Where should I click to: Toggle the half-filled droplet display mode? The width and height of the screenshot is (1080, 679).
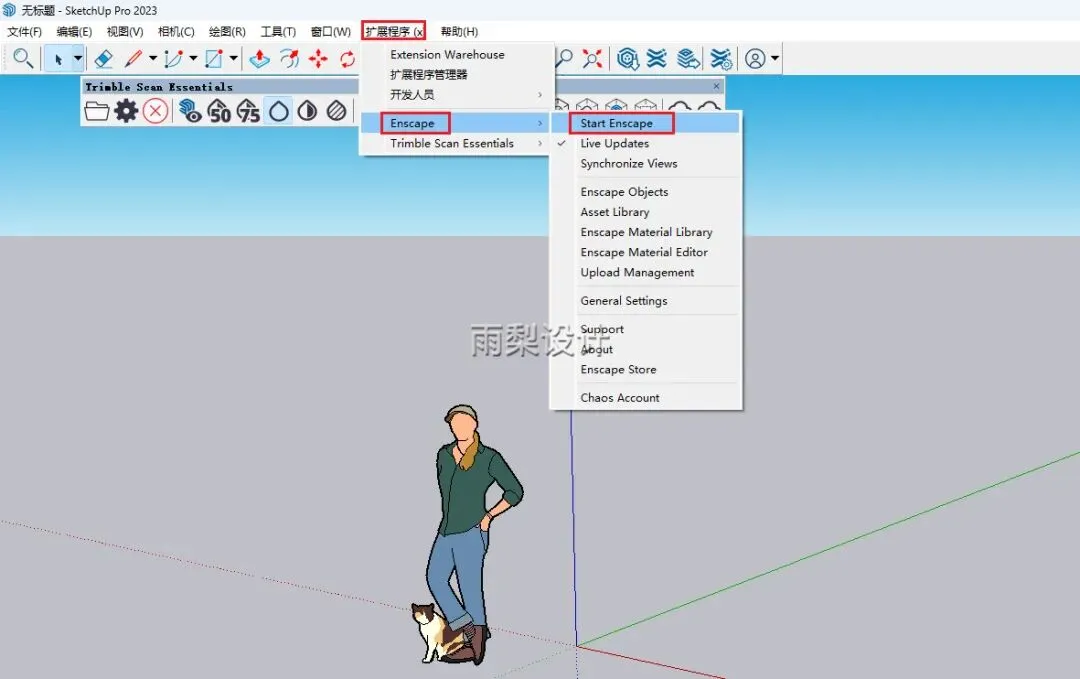click(x=308, y=111)
